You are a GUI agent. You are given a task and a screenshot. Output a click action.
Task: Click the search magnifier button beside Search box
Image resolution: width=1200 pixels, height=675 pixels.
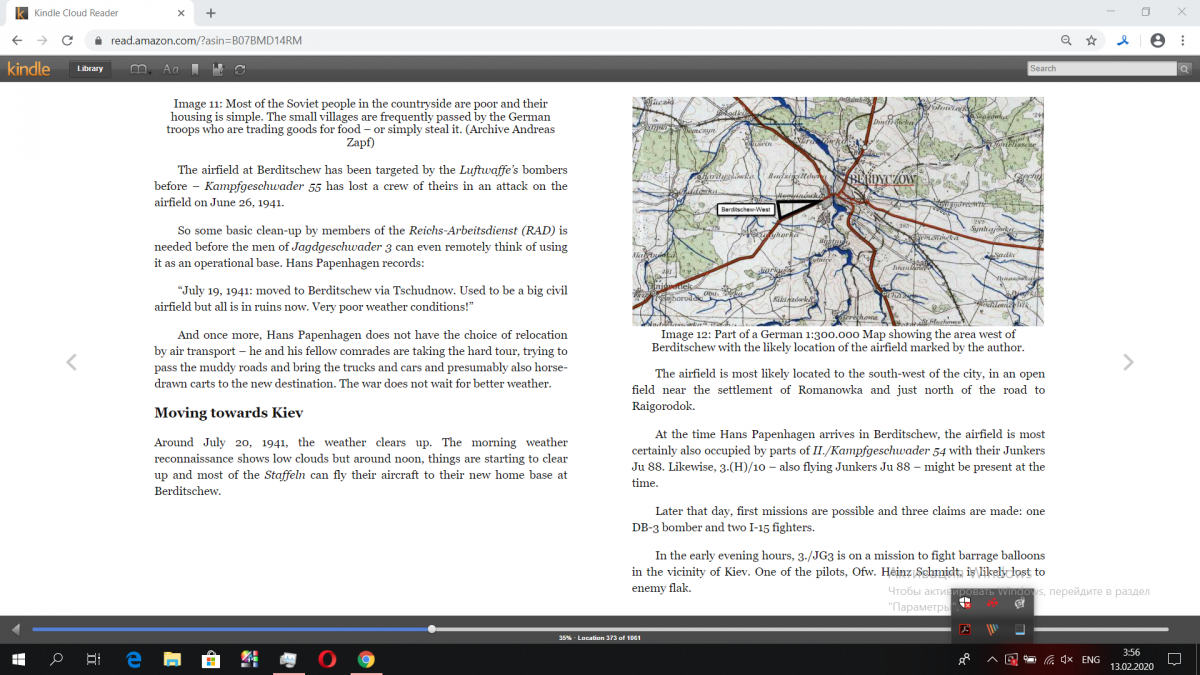(1184, 68)
